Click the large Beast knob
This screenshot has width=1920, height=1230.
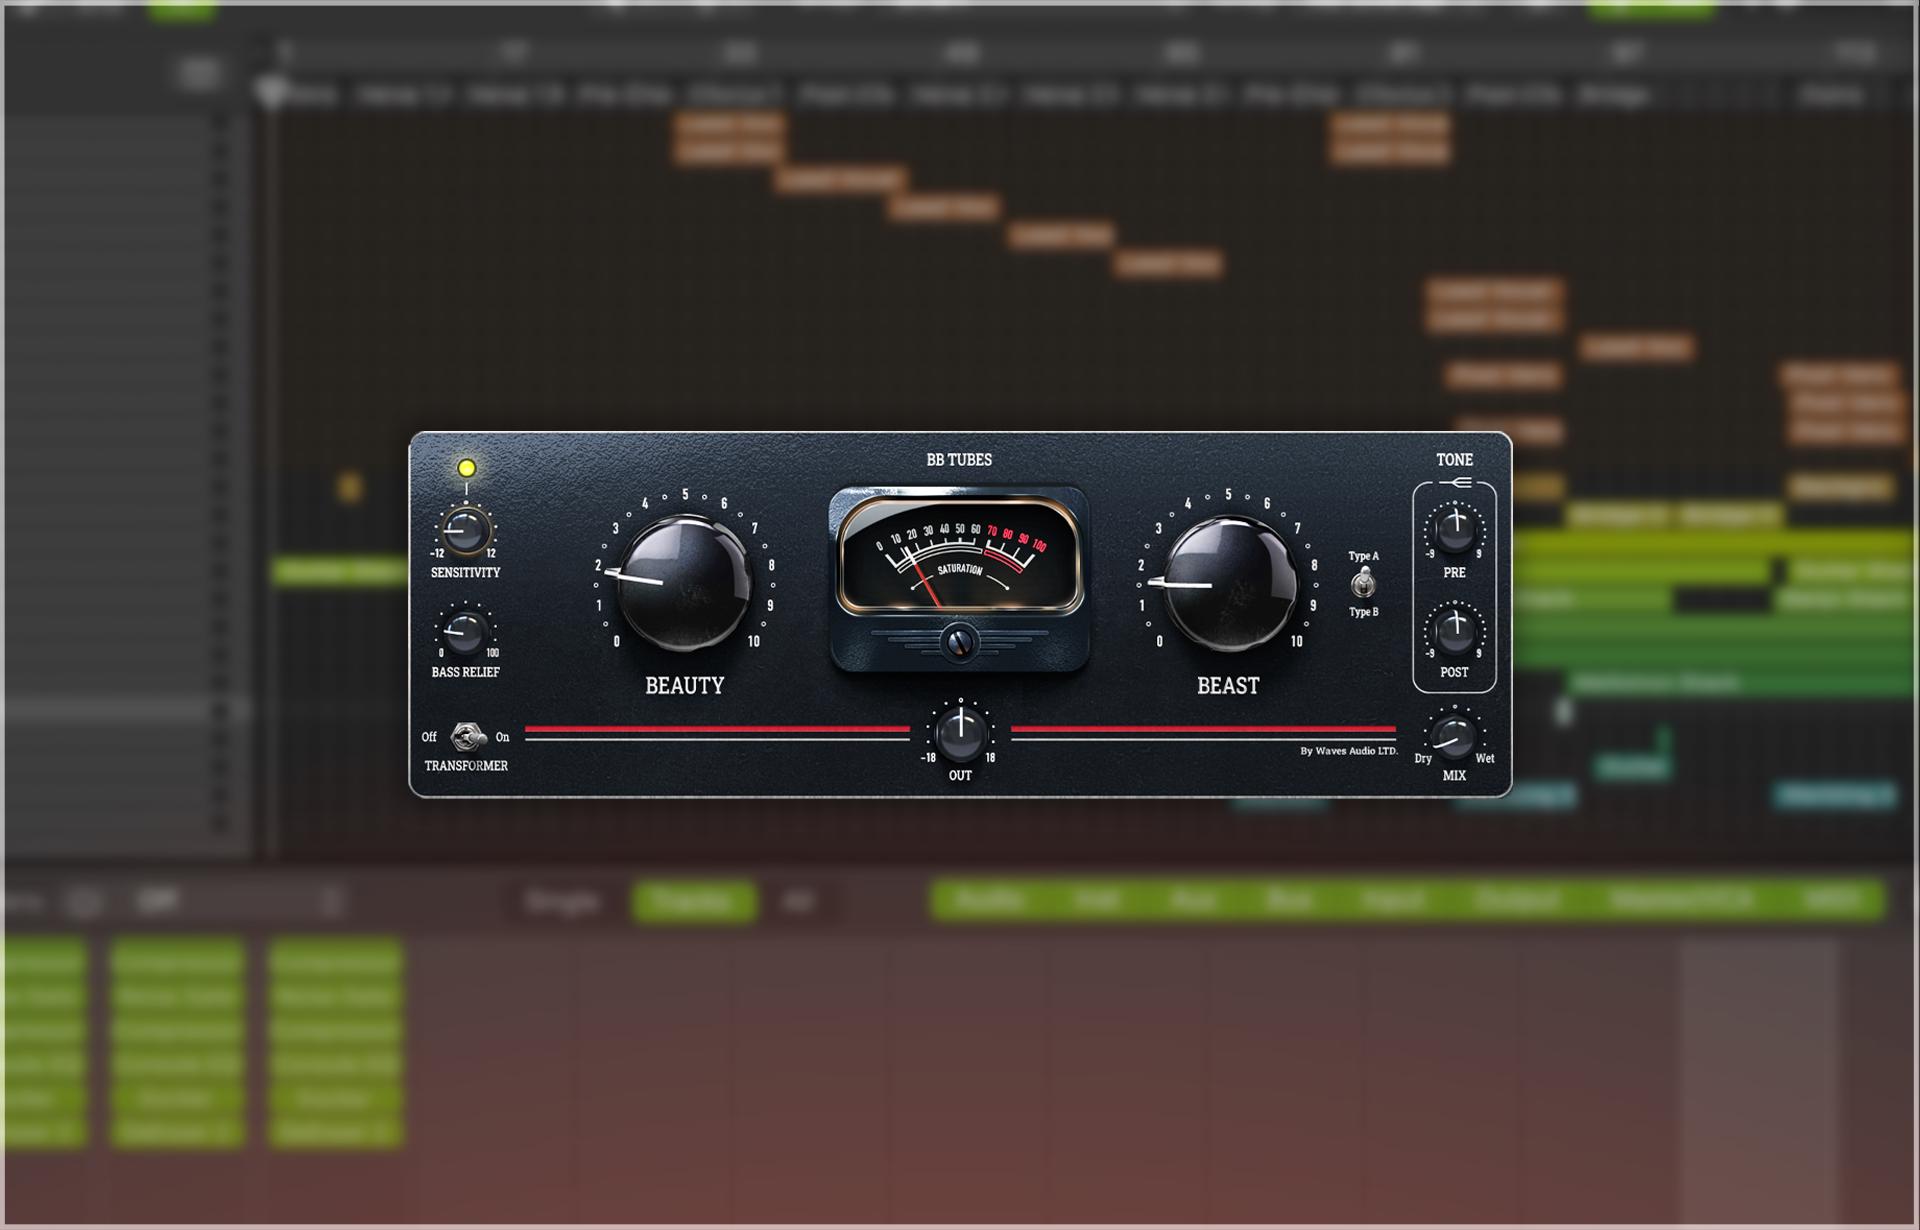click(1229, 584)
